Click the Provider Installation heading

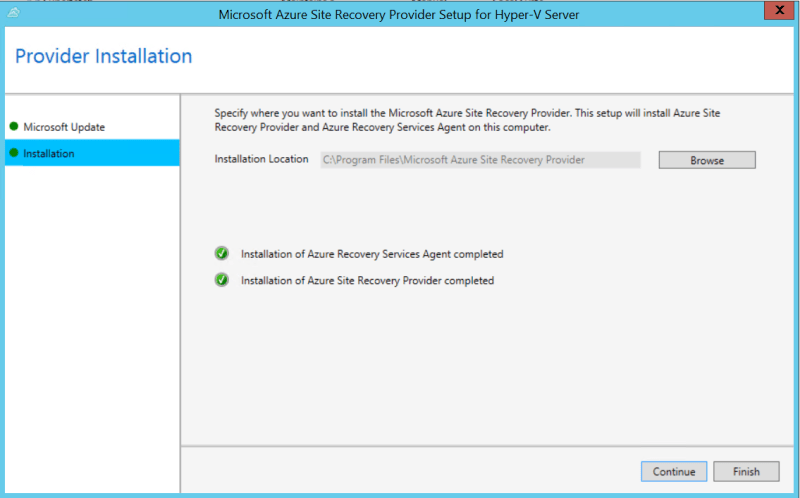(104, 56)
